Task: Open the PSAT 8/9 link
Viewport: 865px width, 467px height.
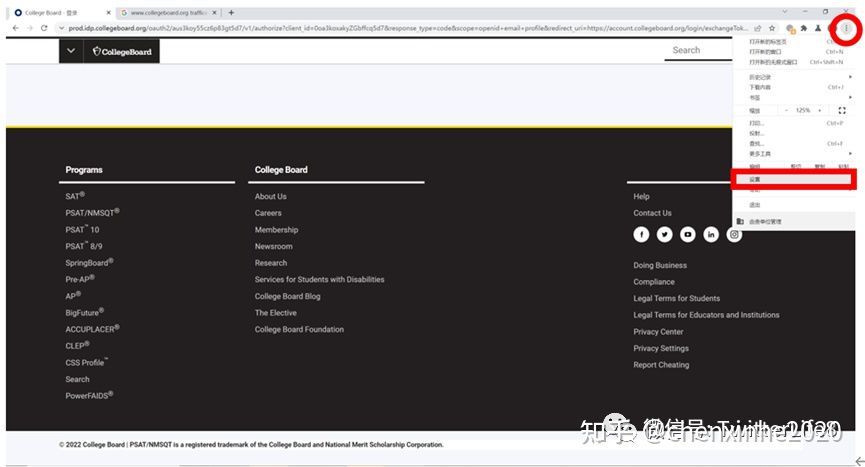Action: coord(84,246)
